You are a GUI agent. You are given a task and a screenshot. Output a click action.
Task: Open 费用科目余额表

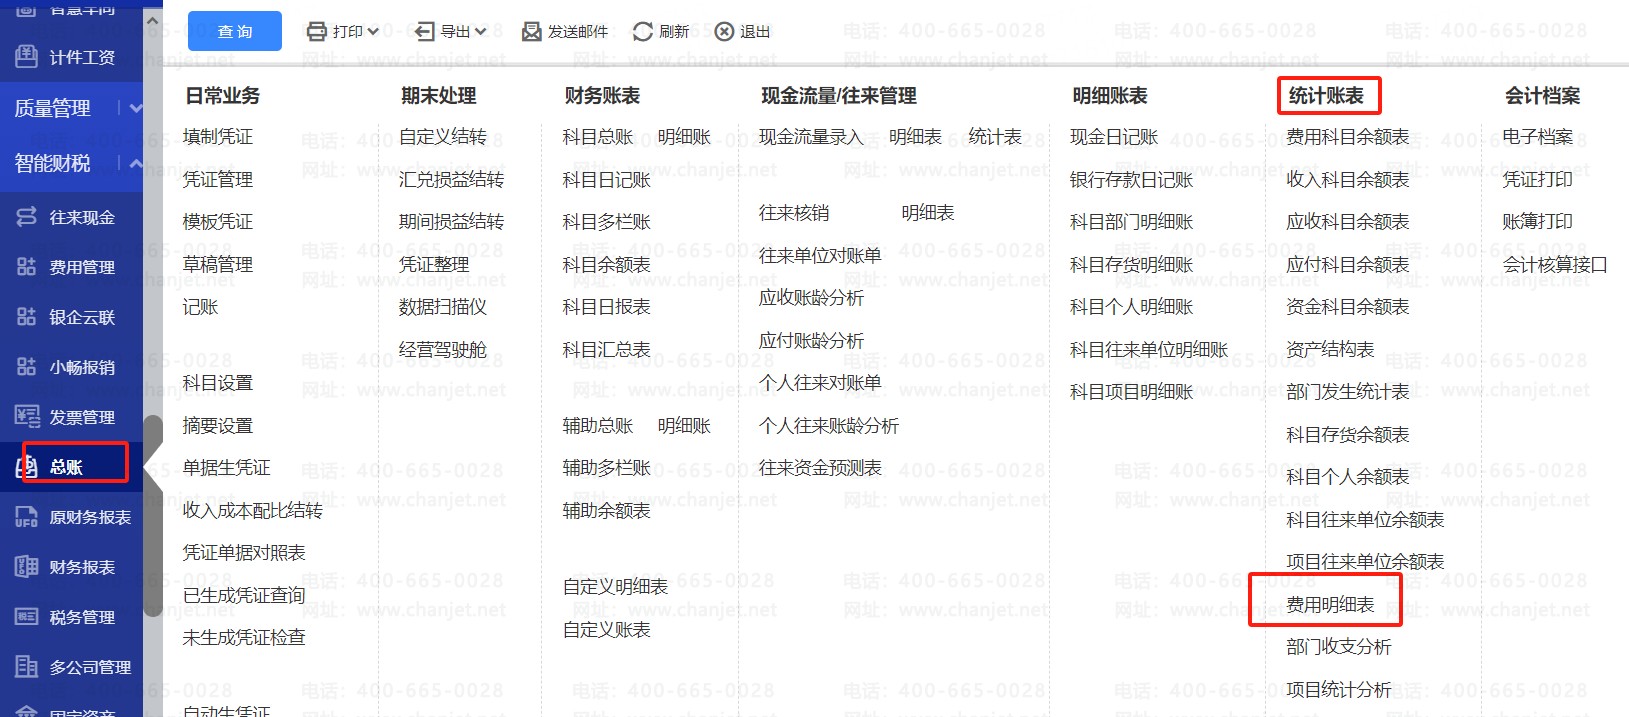pyautogui.click(x=1348, y=137)
